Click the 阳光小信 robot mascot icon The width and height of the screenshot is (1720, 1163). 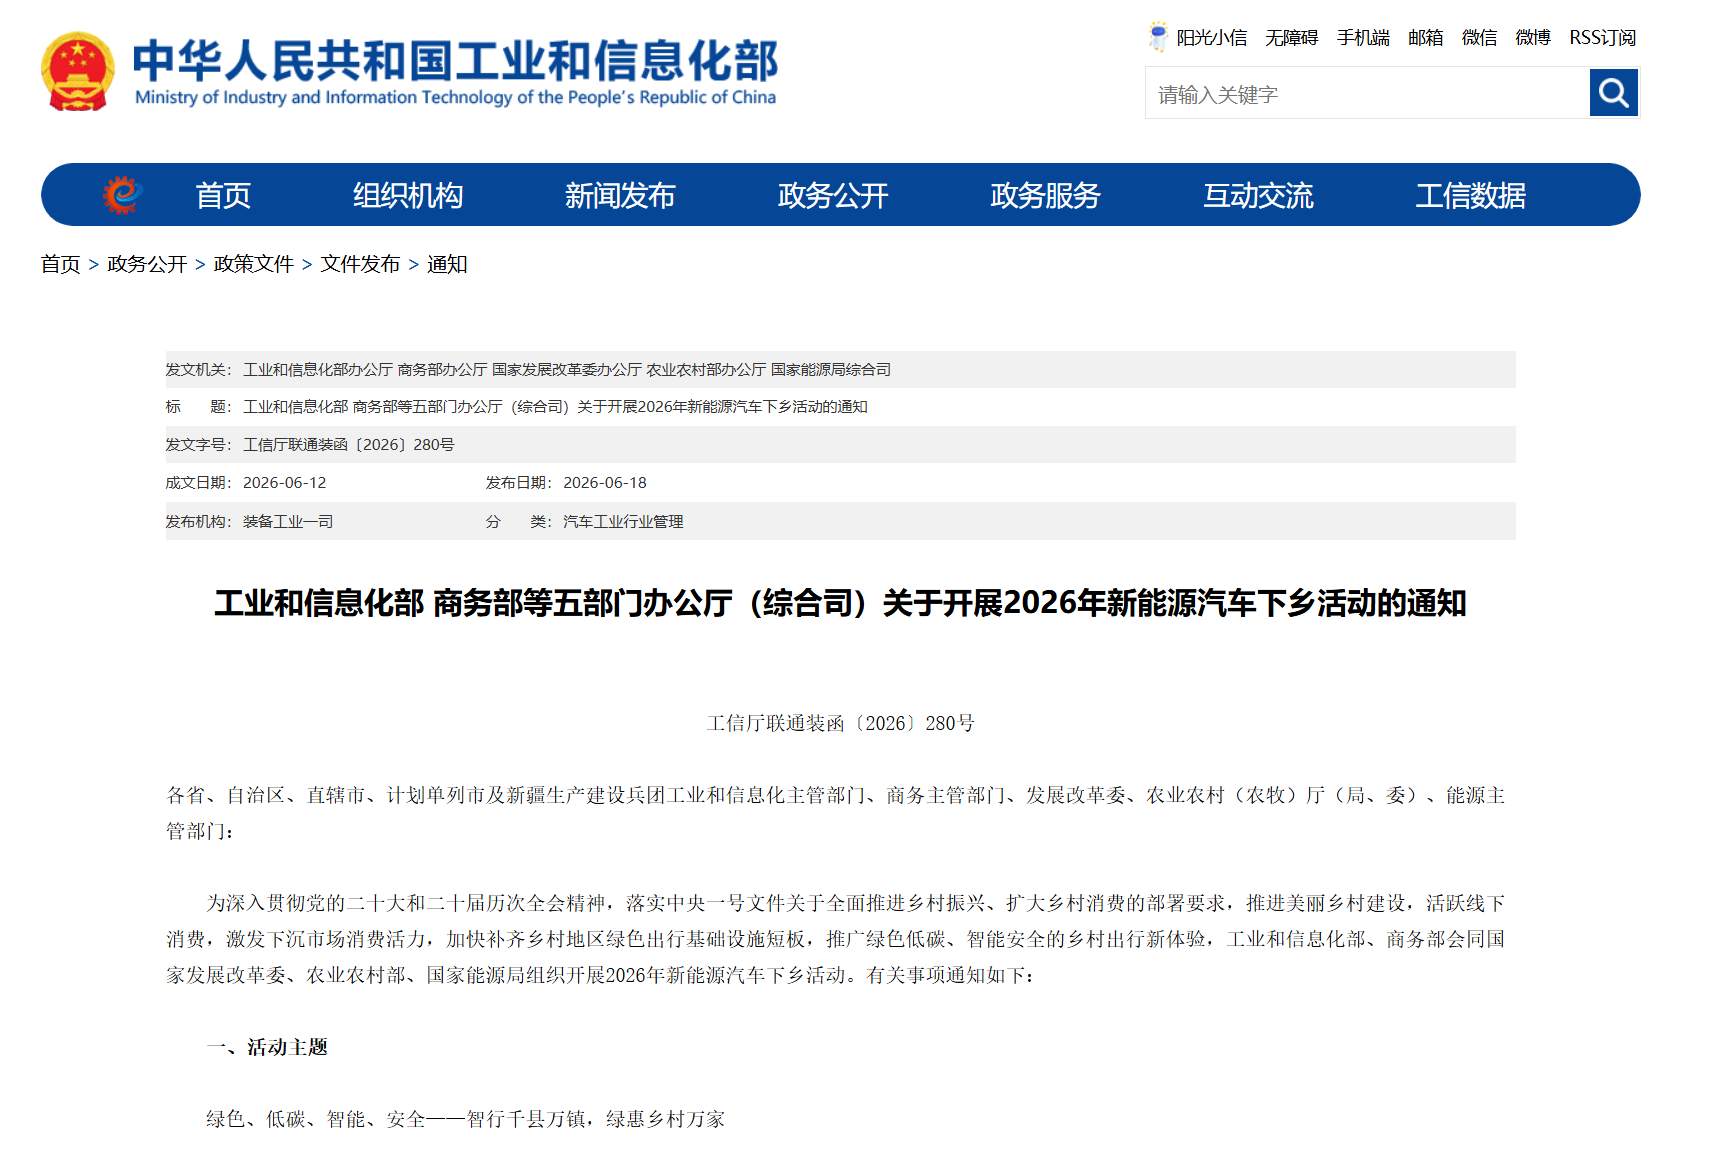coord(1158,37)
